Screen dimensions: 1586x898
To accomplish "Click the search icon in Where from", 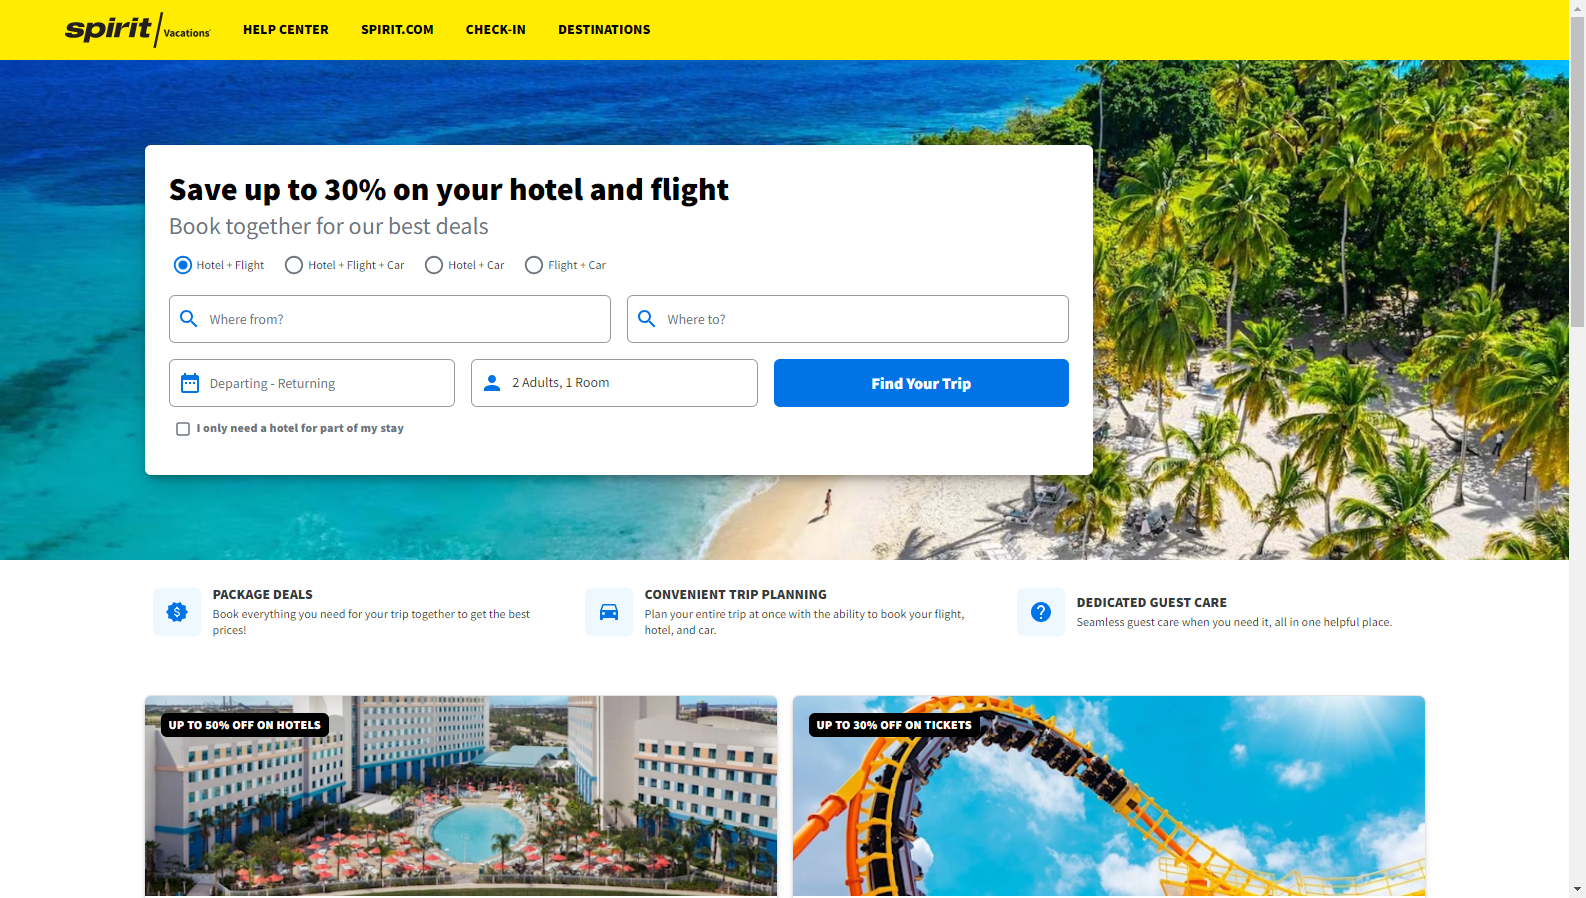I will click(x=188, y=319).
